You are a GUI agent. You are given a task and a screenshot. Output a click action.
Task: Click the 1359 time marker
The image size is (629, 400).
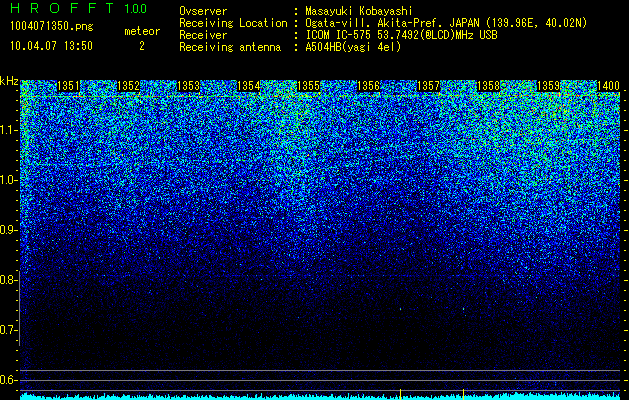point(548,86)
